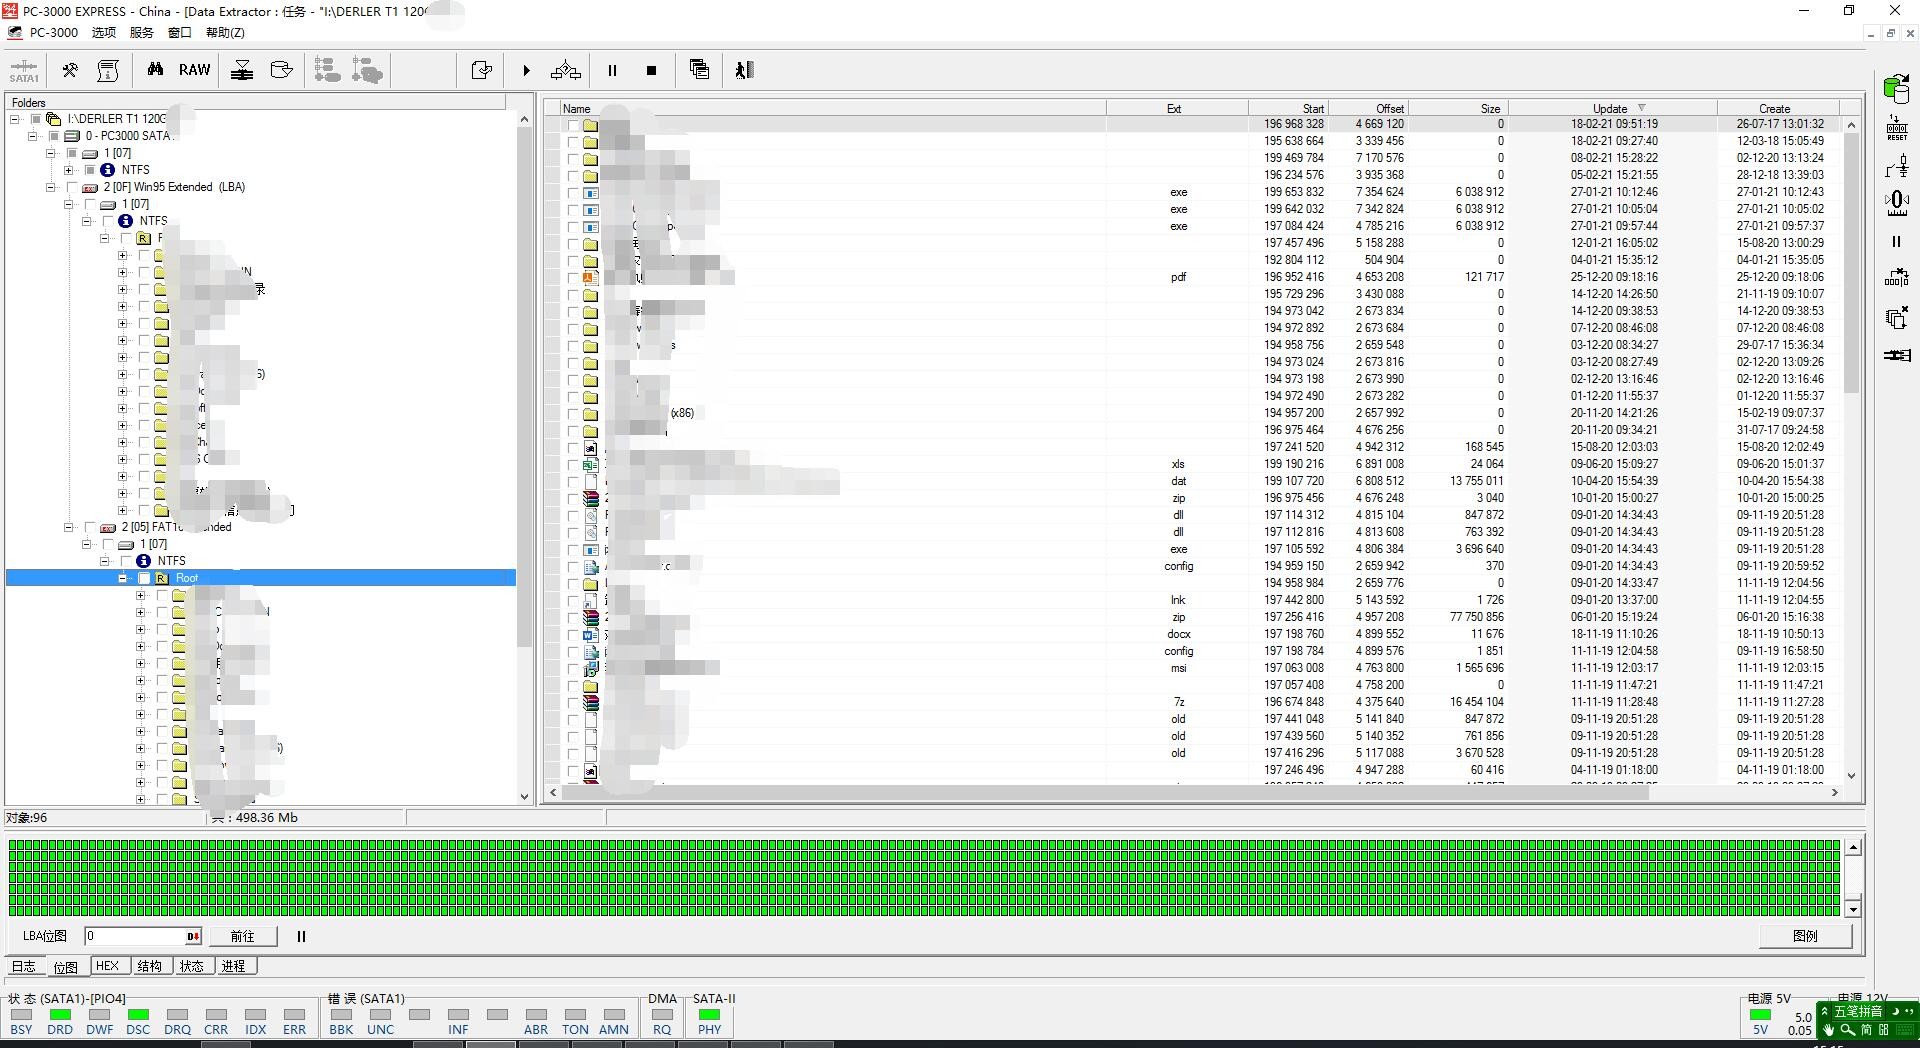The width and height of the screenshot is (1920, 1048).
Task: Expand the first NTFS node under 1 [07]
Action: pyautogui.click(x=69, y=170)
